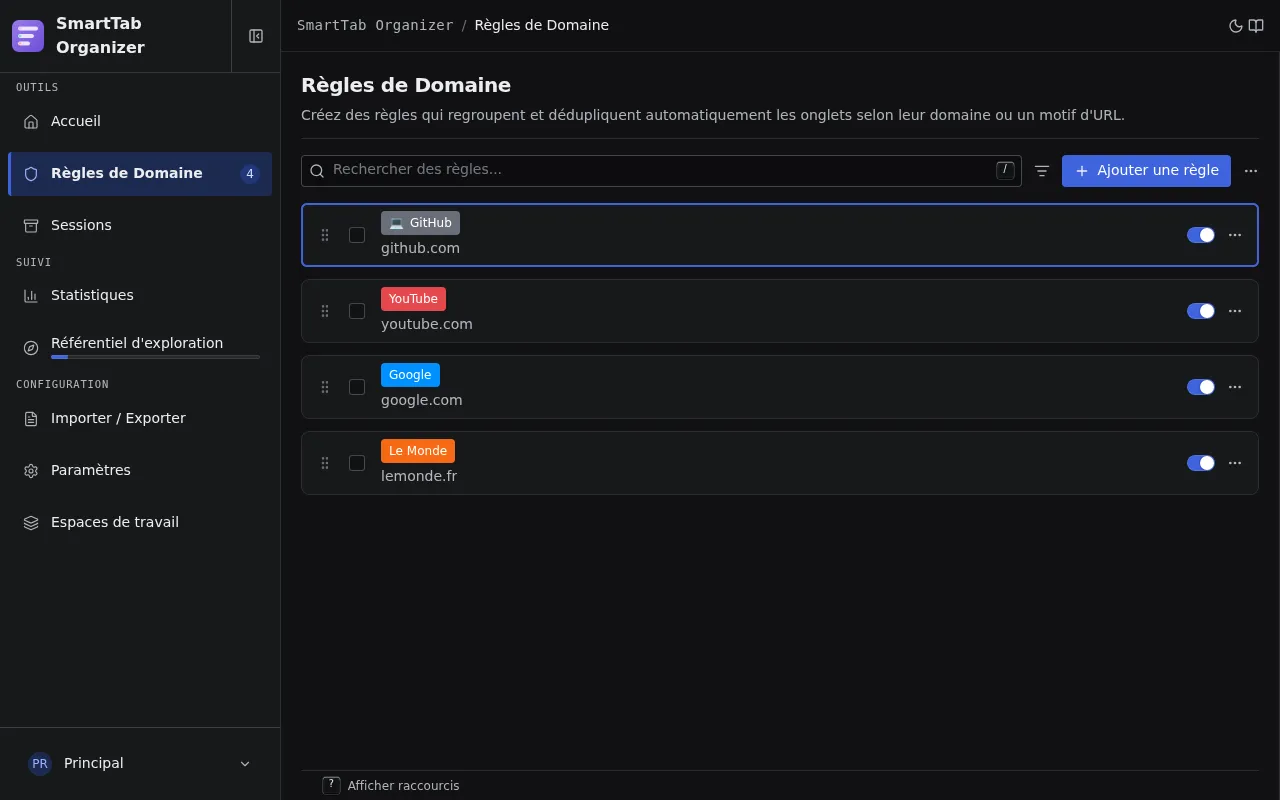Click the YouTube red color tag

tap(413, 299)
